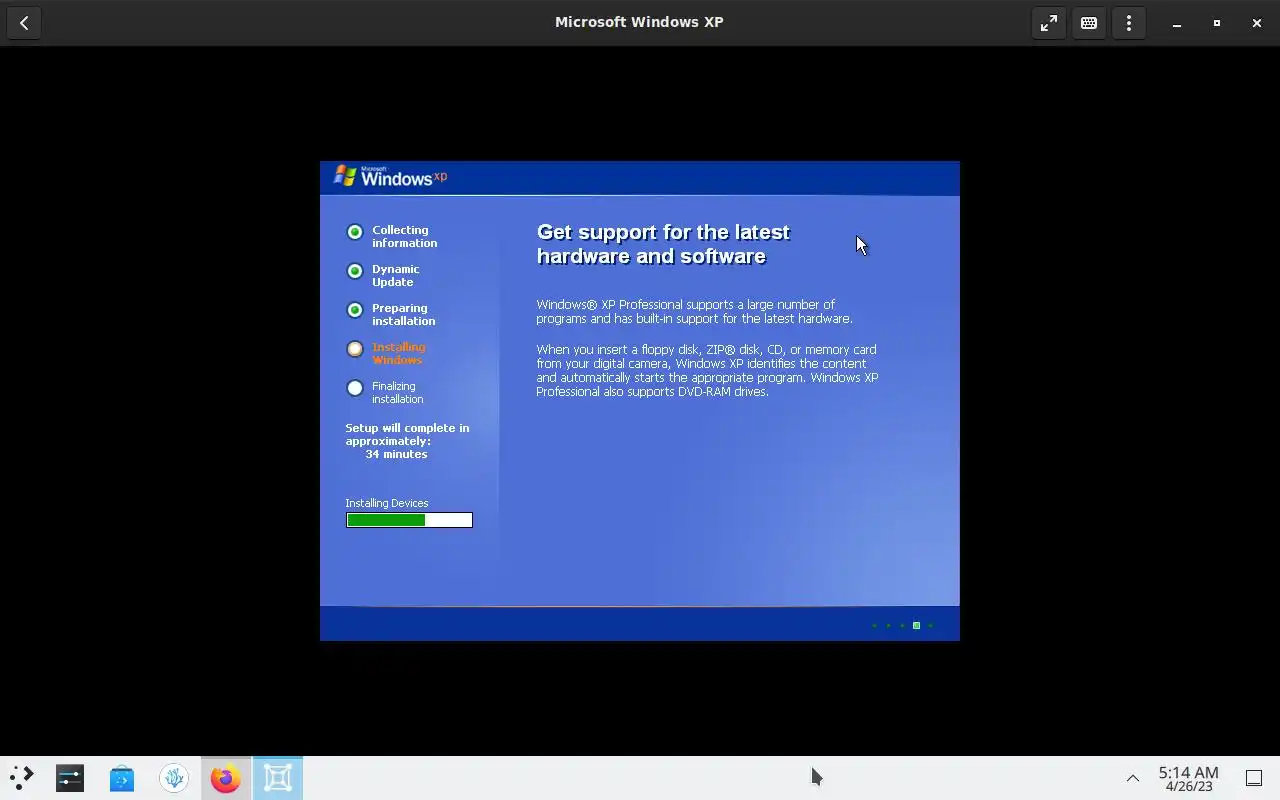1280x800 pixels.
Task: Click the 'Collecting information' label
Action: (x=404, y=236)
